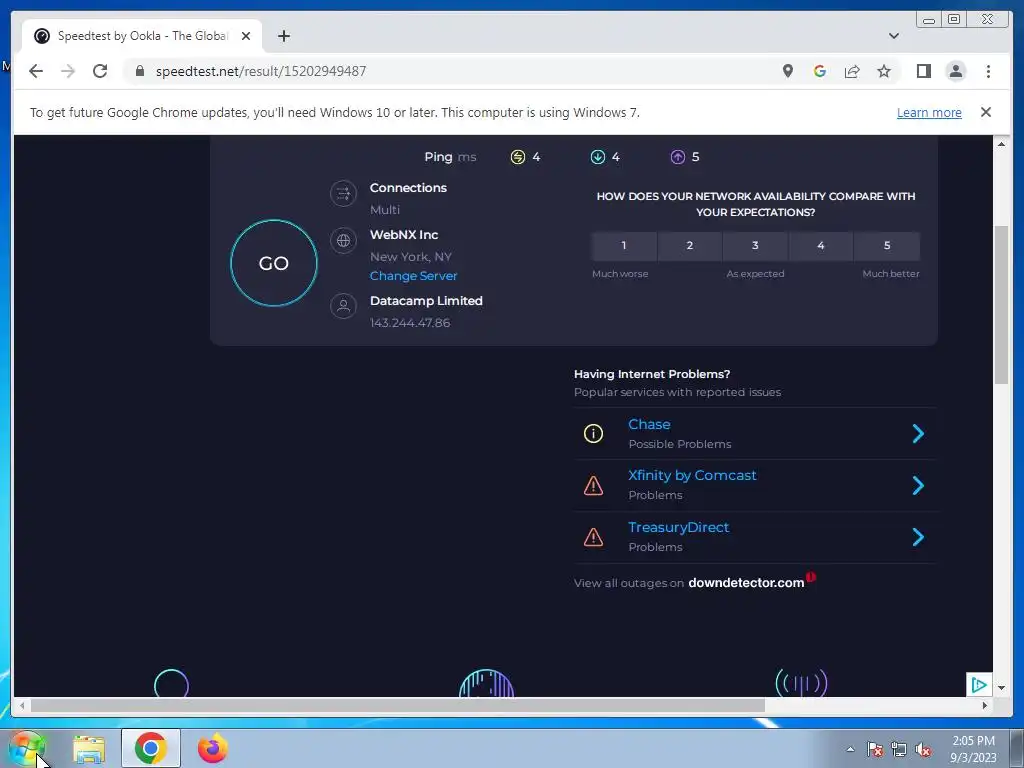Click the AdChoices icon

pyautogui.click(x=978, y=684)
